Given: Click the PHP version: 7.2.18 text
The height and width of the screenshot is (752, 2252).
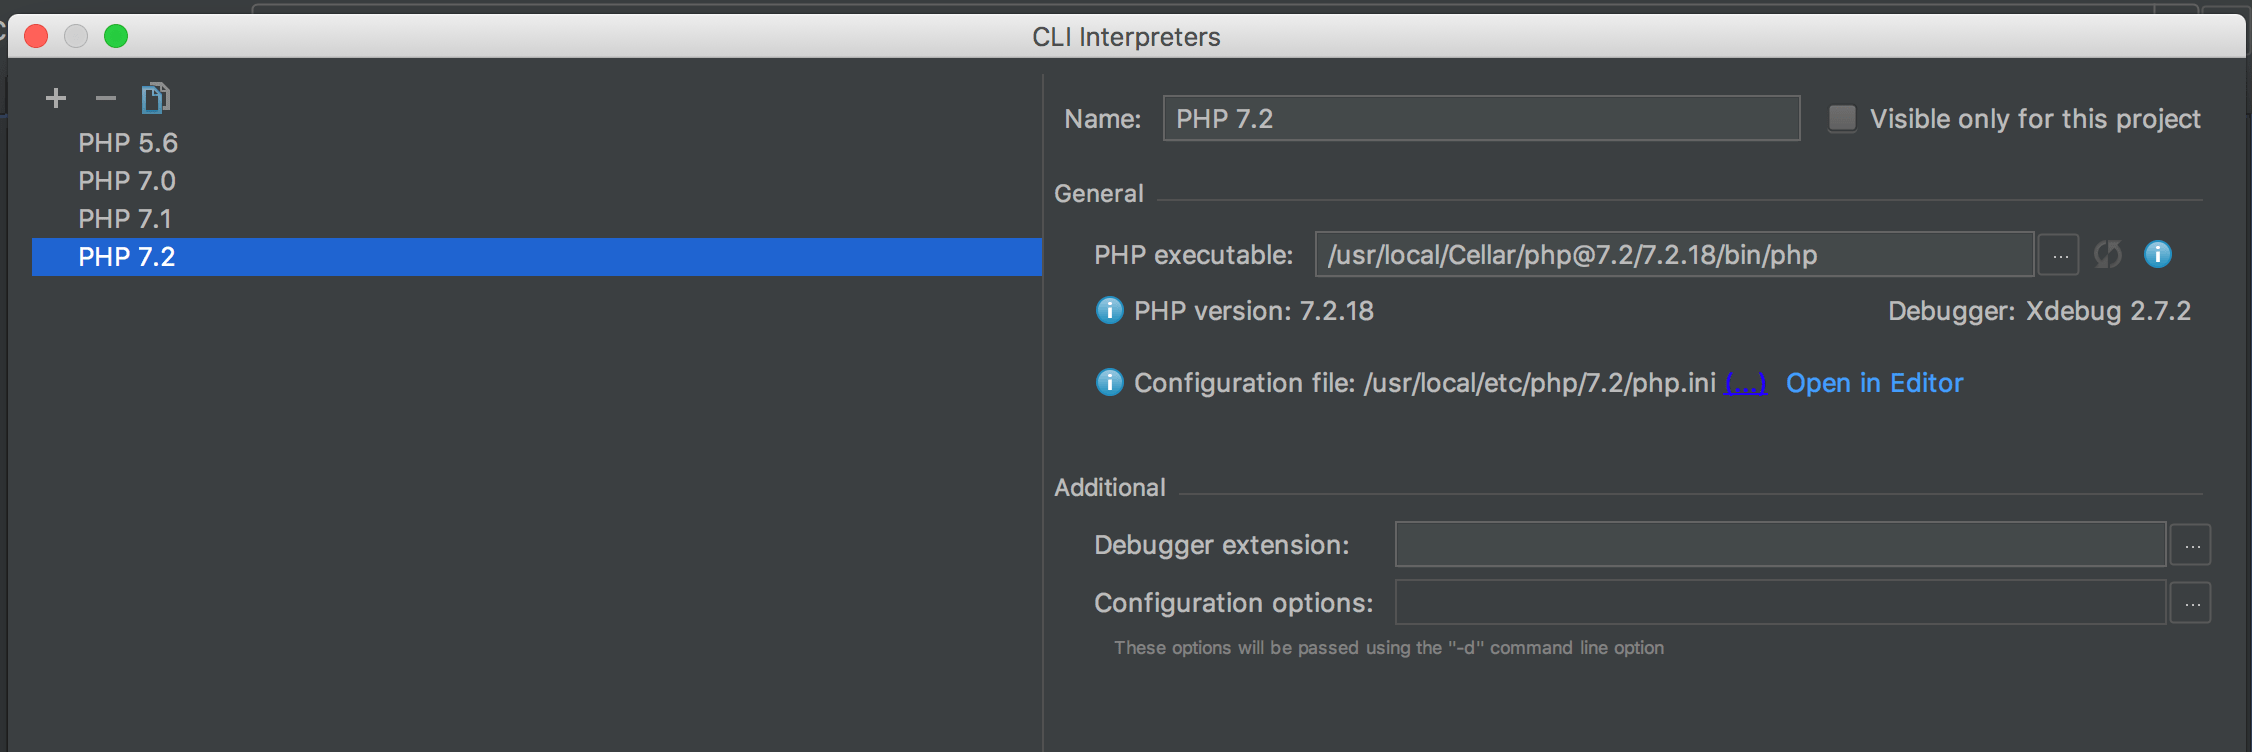Looking at the screenshot, I should click(1253, 311).
